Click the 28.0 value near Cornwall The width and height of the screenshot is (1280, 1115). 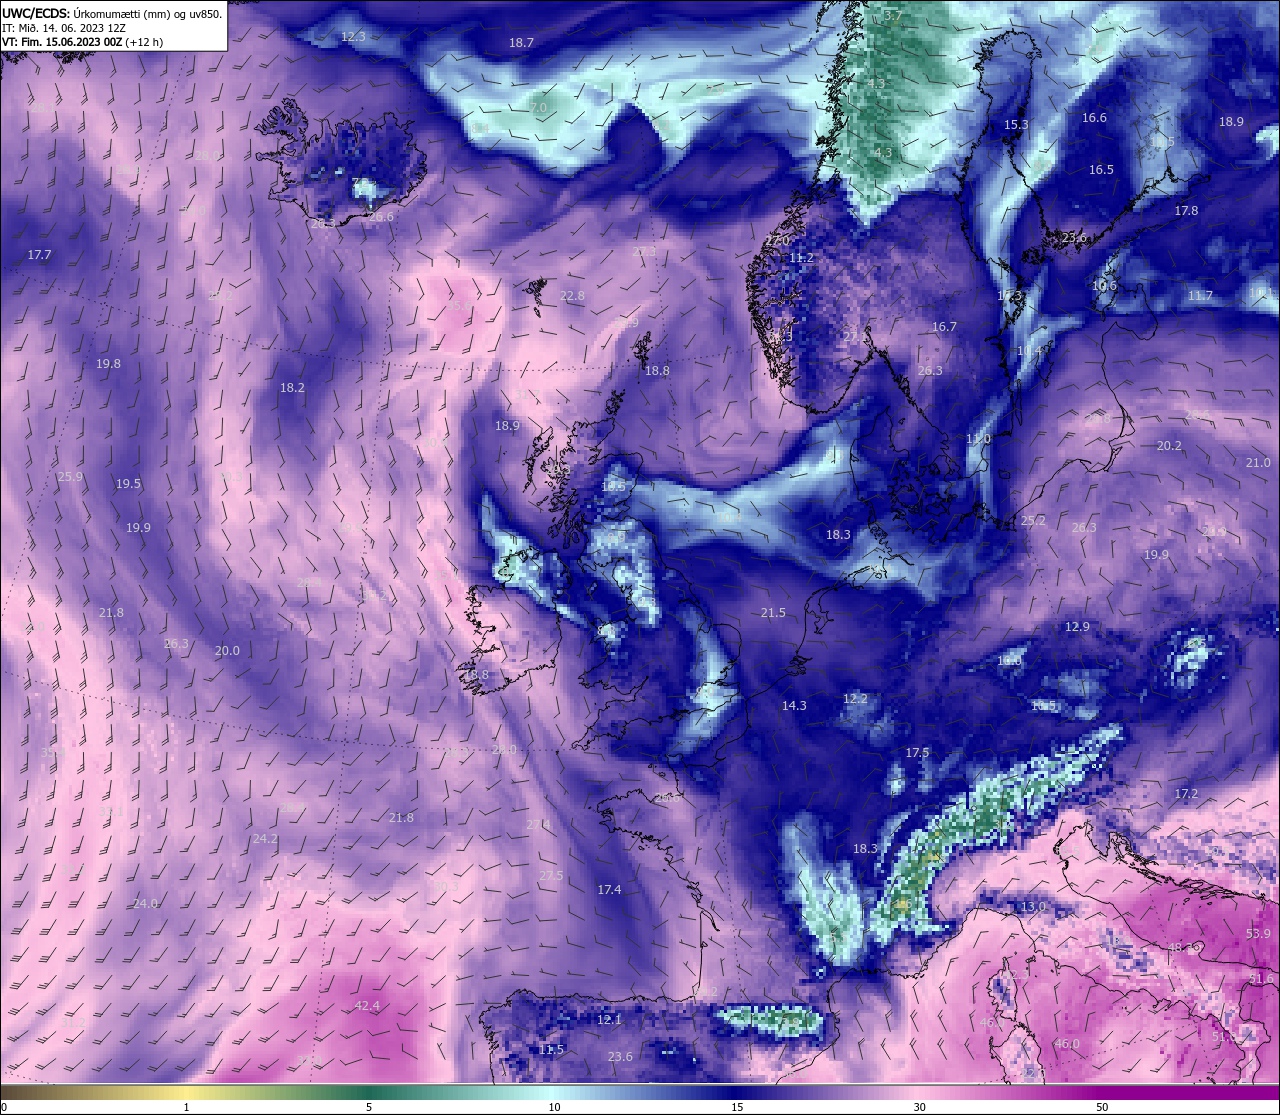click(x=504, y=750)
